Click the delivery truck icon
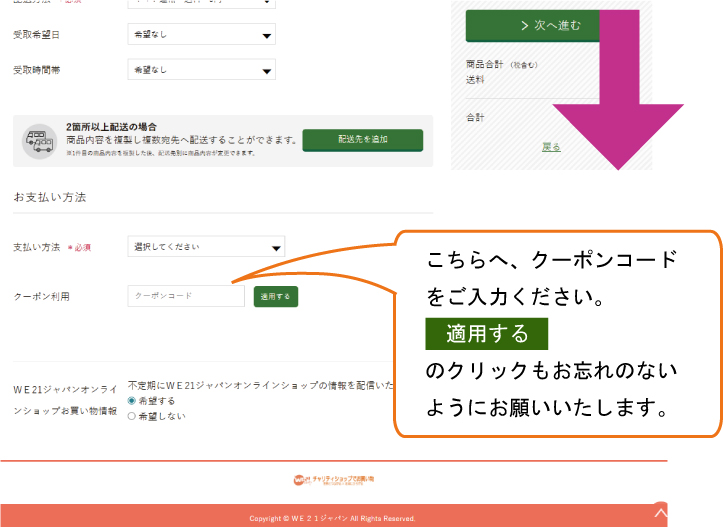 41,142
